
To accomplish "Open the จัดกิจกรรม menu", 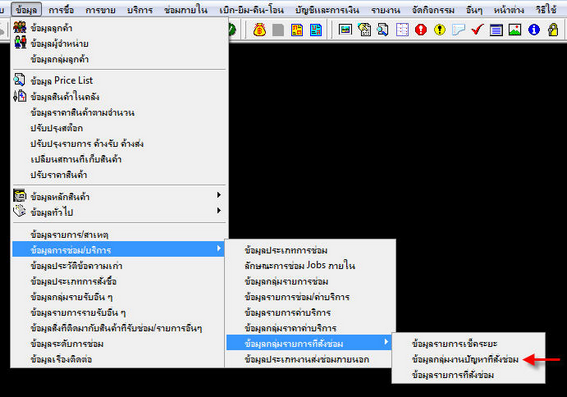I will point(433,10).
